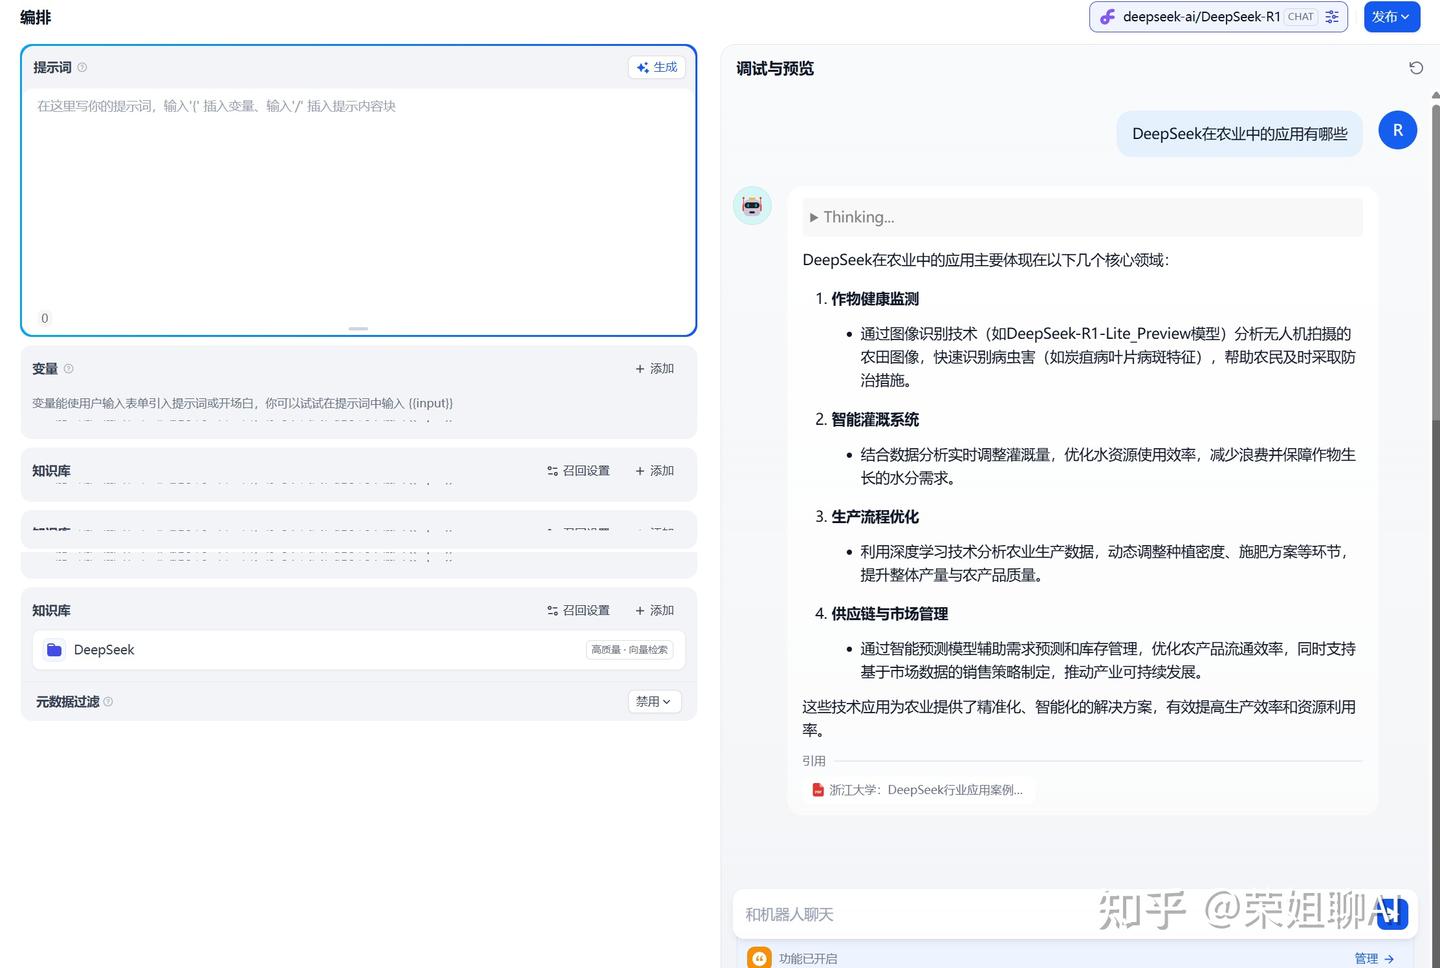Click the 编排 page title
The width and height of the screenshot is (1440, 968).
coord(35,17)
